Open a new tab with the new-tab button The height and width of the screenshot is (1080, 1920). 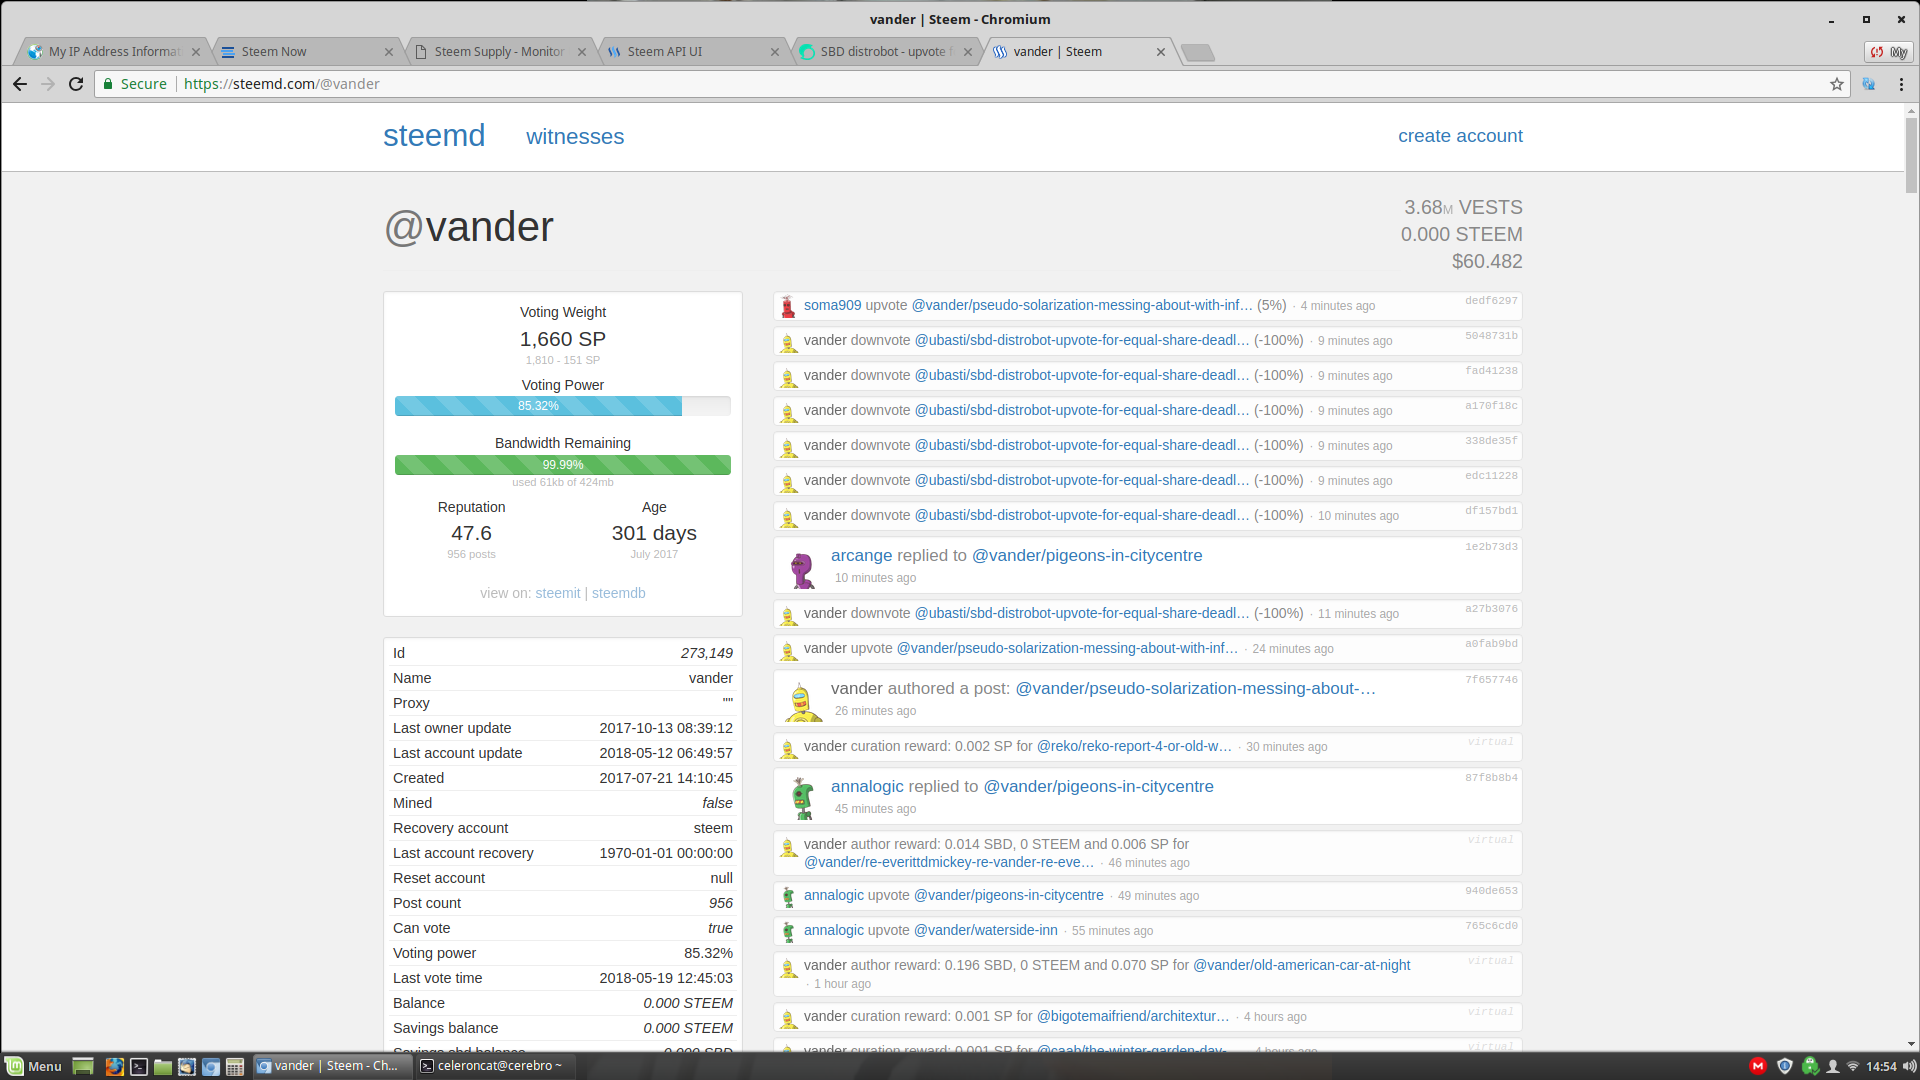pos(1197,52)
